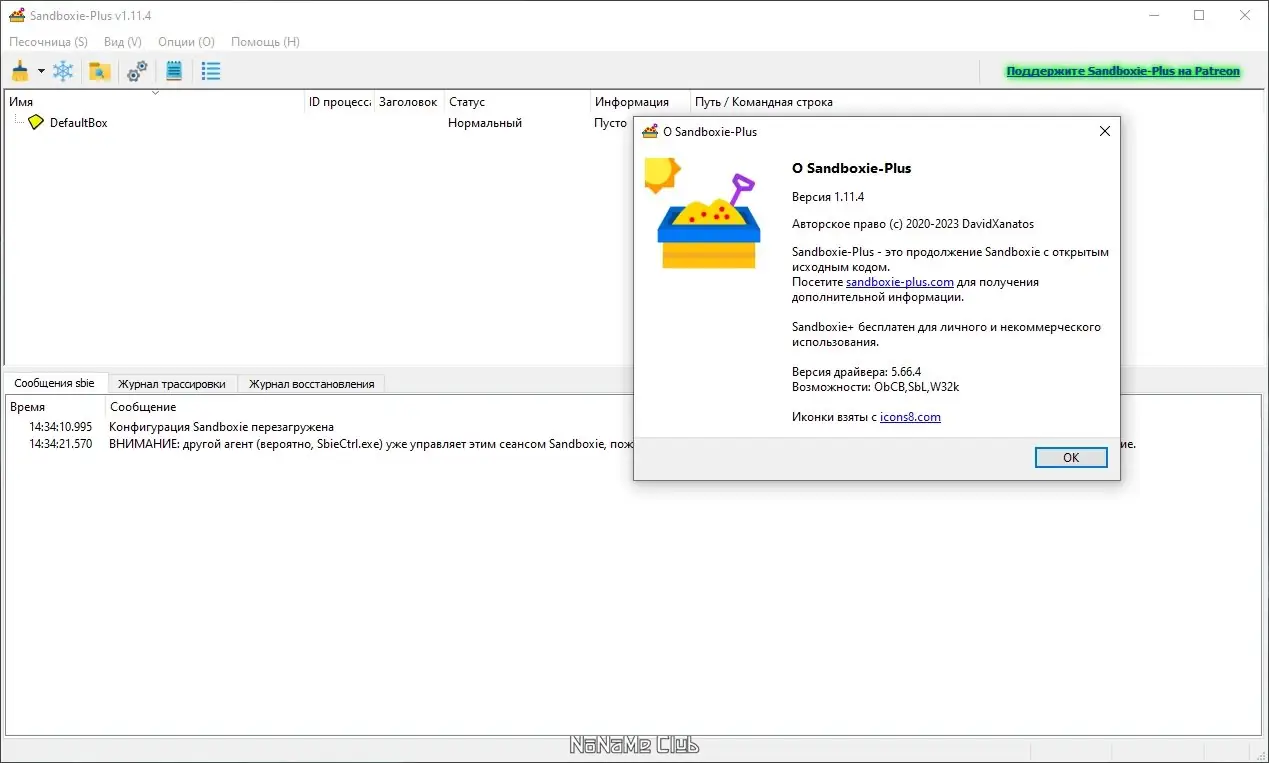Click the bulleted list toolbar icon
The image size is (1269, 763).
click(x=211, y=71)
